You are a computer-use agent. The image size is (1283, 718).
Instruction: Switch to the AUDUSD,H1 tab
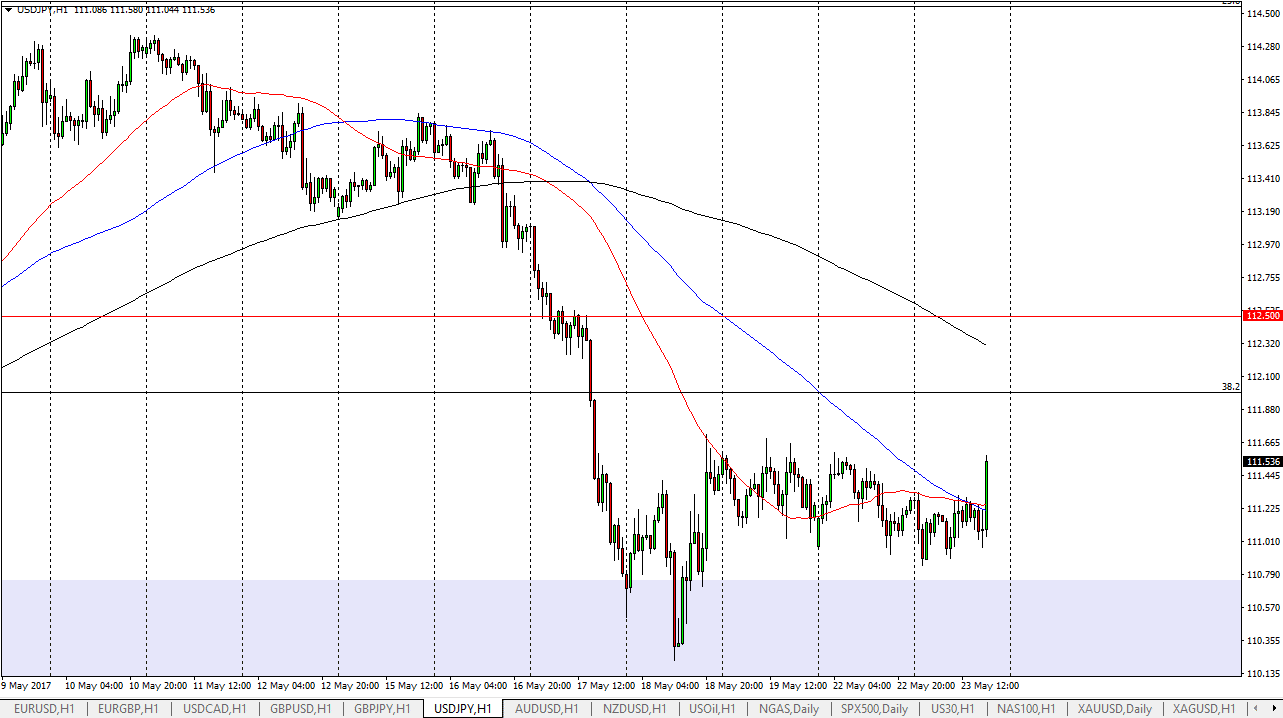point(550,709)
